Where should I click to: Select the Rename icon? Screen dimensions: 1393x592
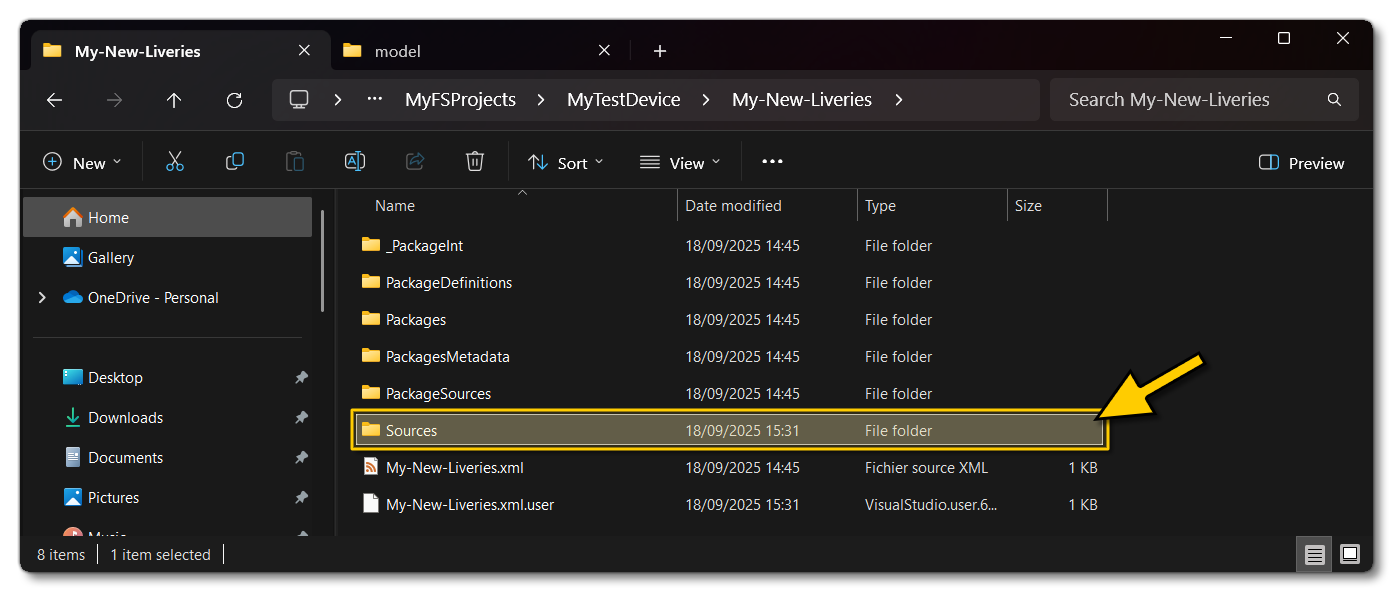point(355,161)
